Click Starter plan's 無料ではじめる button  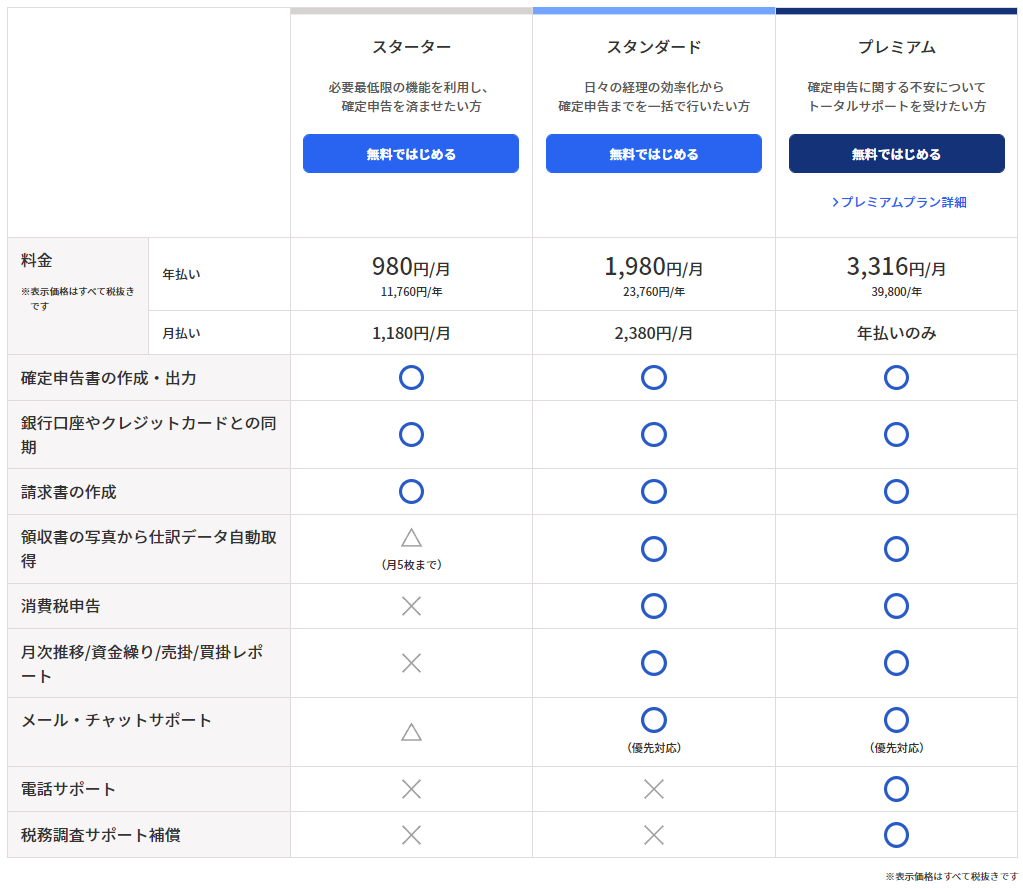(x=410, y=153)
